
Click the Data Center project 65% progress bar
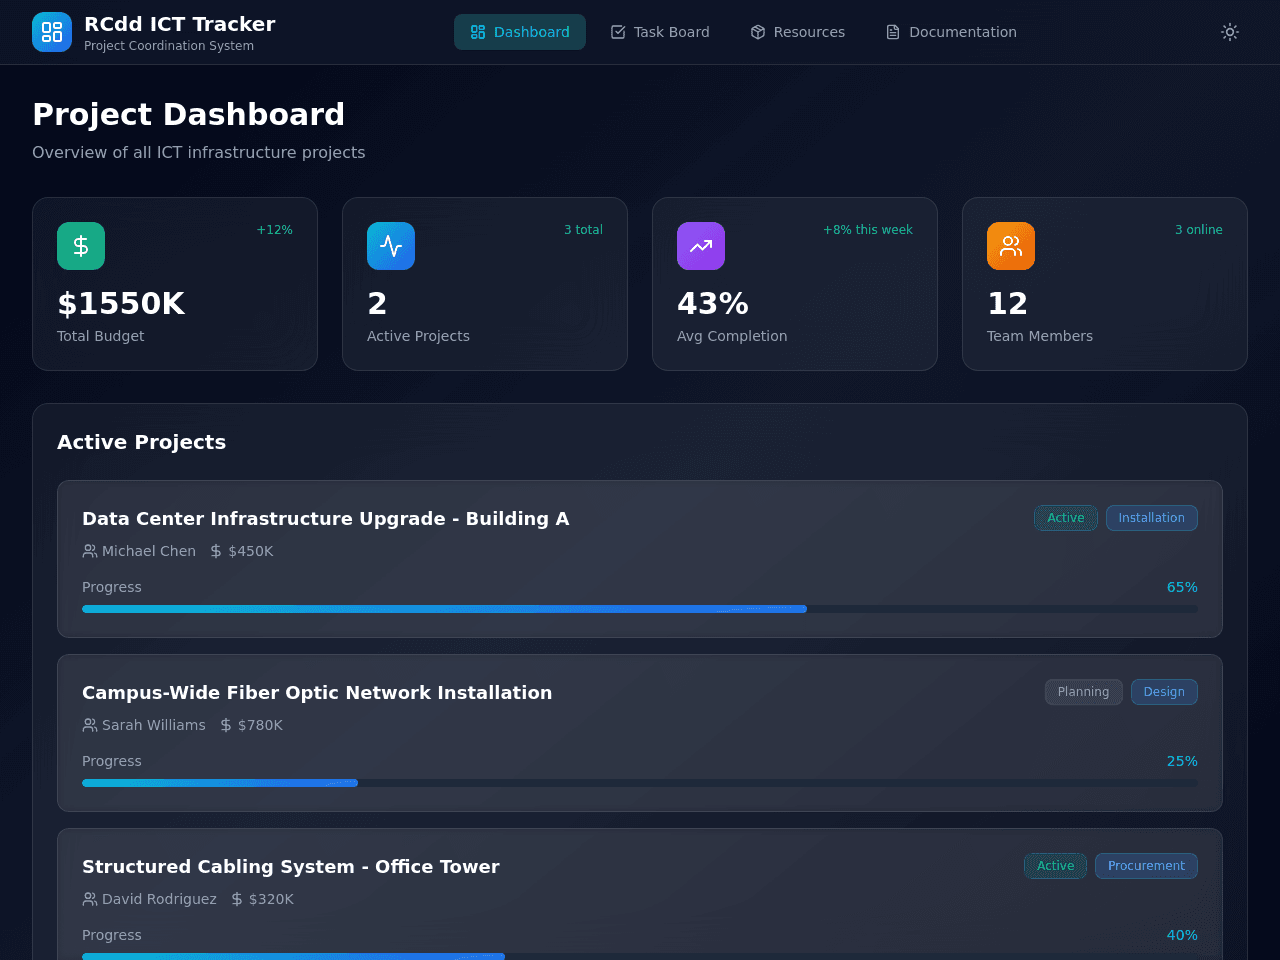pos(640,609)
